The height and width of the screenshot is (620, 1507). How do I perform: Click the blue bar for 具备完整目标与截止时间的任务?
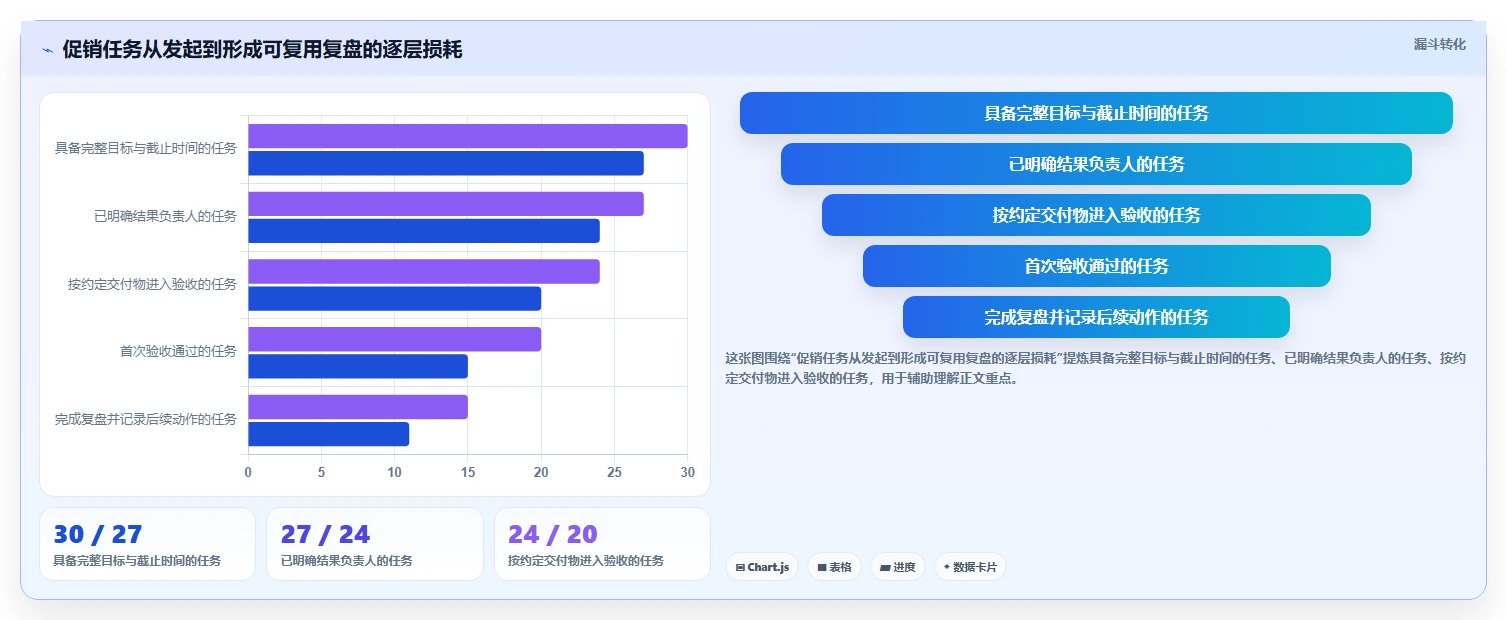446,163
